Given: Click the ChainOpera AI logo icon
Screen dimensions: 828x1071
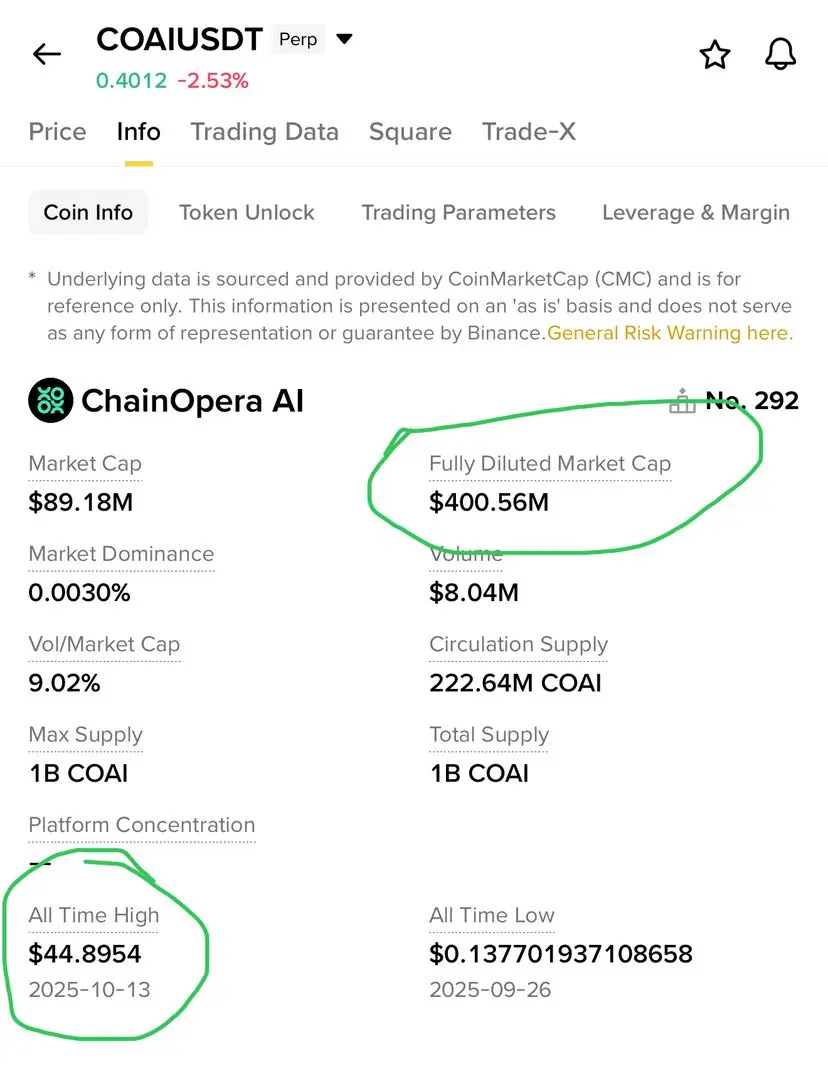Looking at the screenshot, I should (x=51, y=401).
